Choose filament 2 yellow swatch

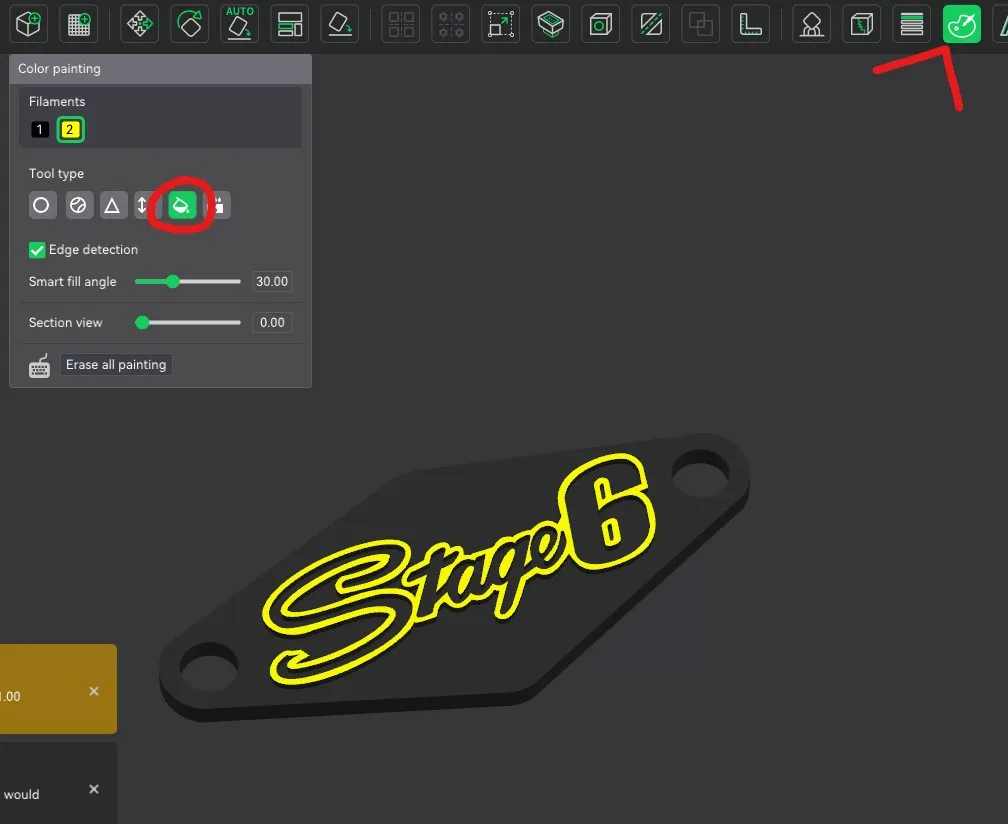pyautogui.click(x=70, y=130)
